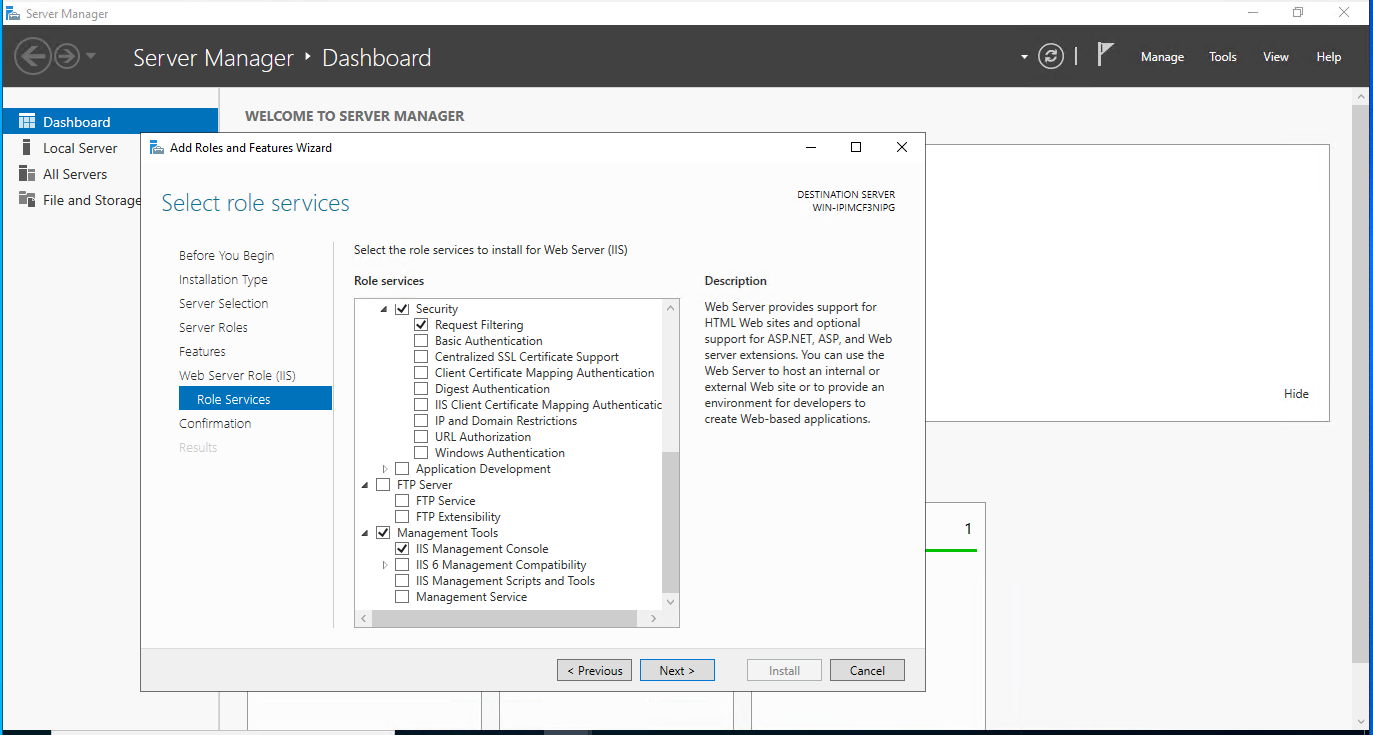The height and width of the screenshot is (735, 1373).
Task: Enable the Basic Authentication checkbox
Action: (x=421, y=341)
